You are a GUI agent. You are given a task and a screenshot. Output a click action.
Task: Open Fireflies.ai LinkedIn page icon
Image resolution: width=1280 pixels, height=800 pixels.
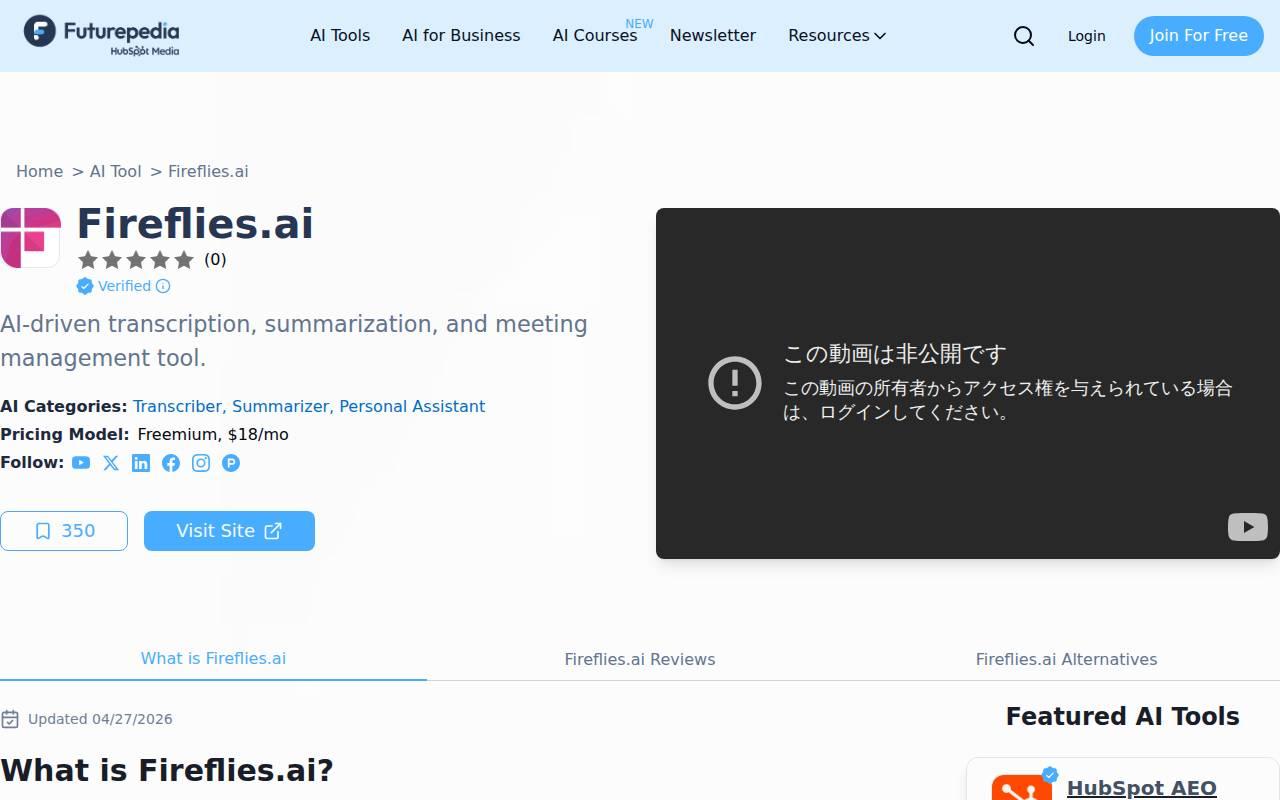(x=141, y=463)
